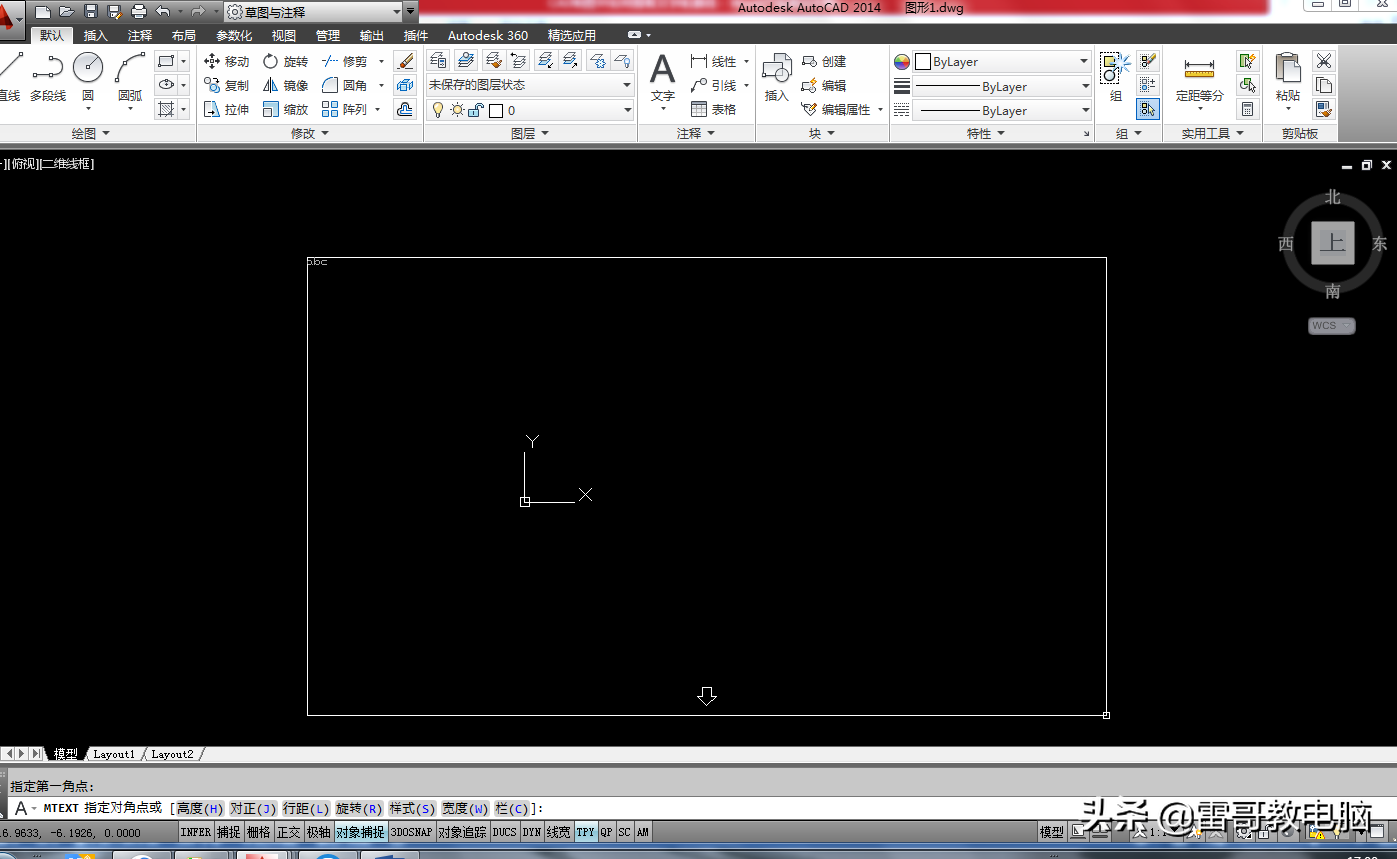
Task: Expand the Properties (特性) panel
Action: (986, 133)
